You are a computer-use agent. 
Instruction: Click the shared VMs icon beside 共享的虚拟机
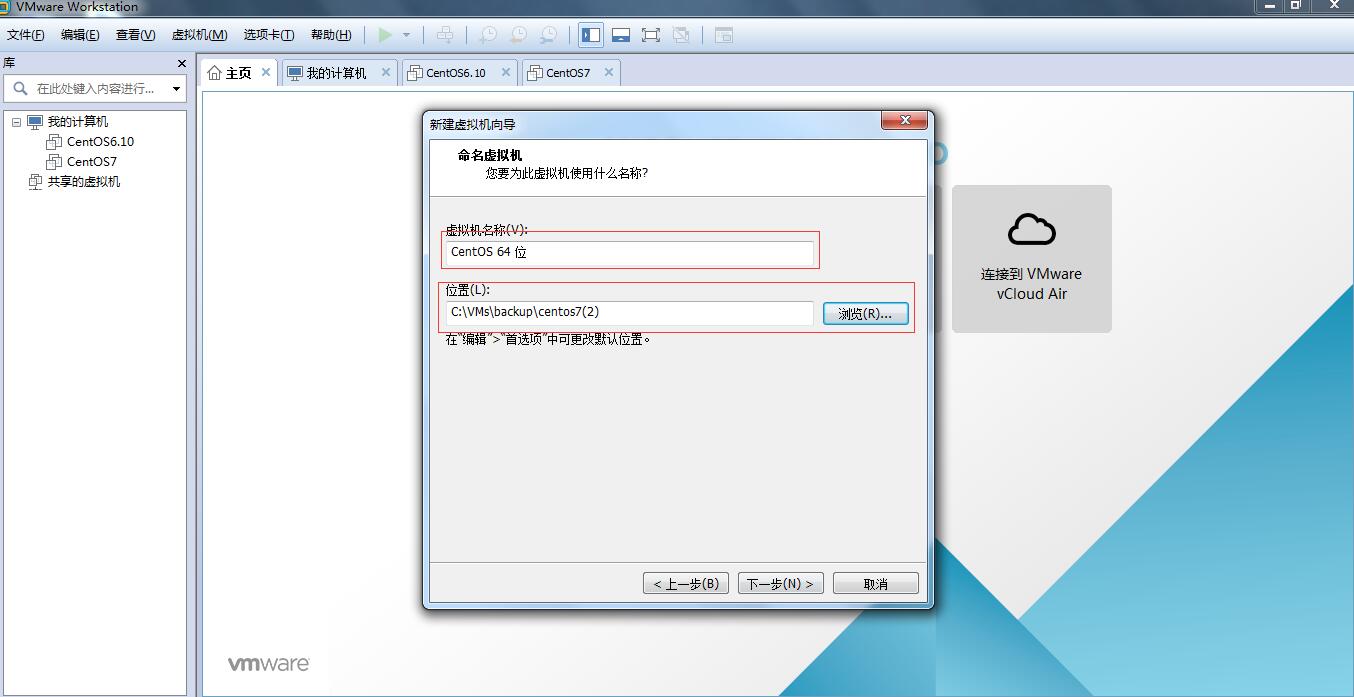(x=35, y=182)
